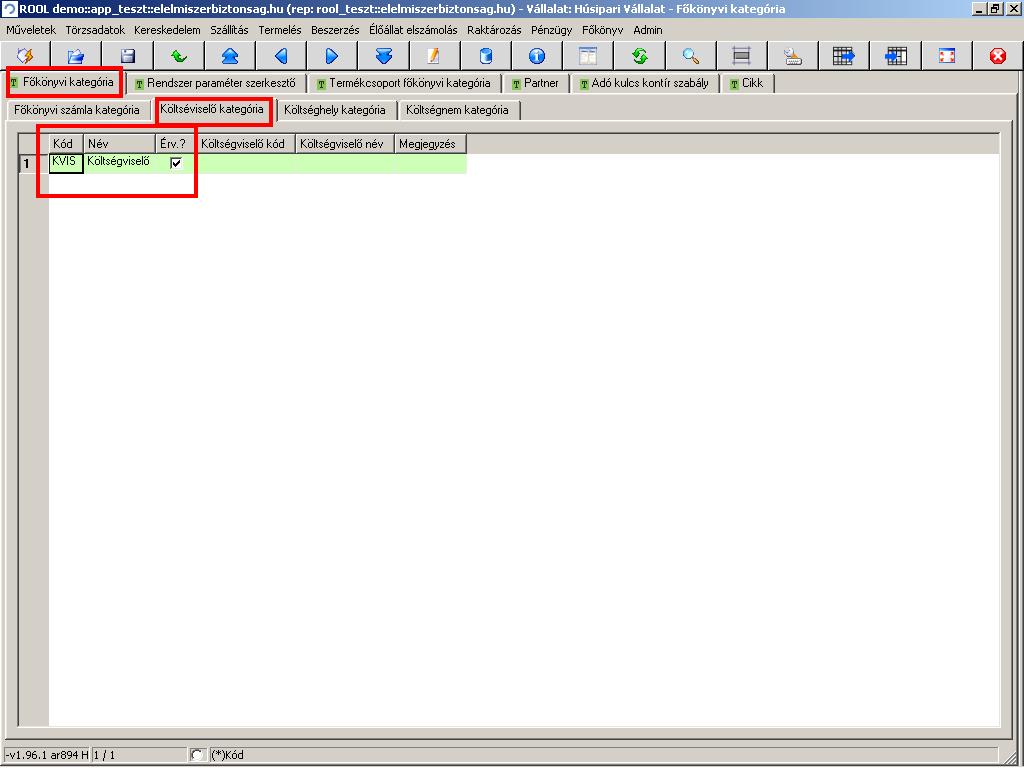The height and width of the screenshot is (768, 1024).
Task: Click the green refresh arrows icon
Action: tap(639, 56)
